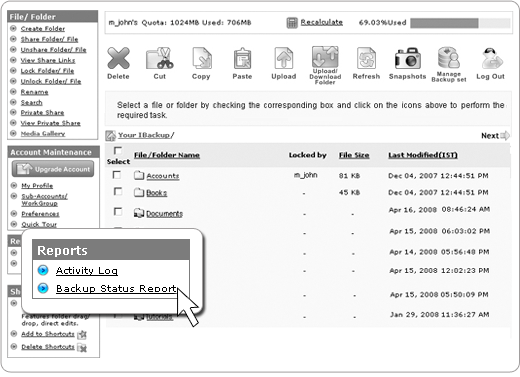Viewport: 520px width, 377px height.
Task: Click the 81 KB file size cell
Action: coord(349,176)
